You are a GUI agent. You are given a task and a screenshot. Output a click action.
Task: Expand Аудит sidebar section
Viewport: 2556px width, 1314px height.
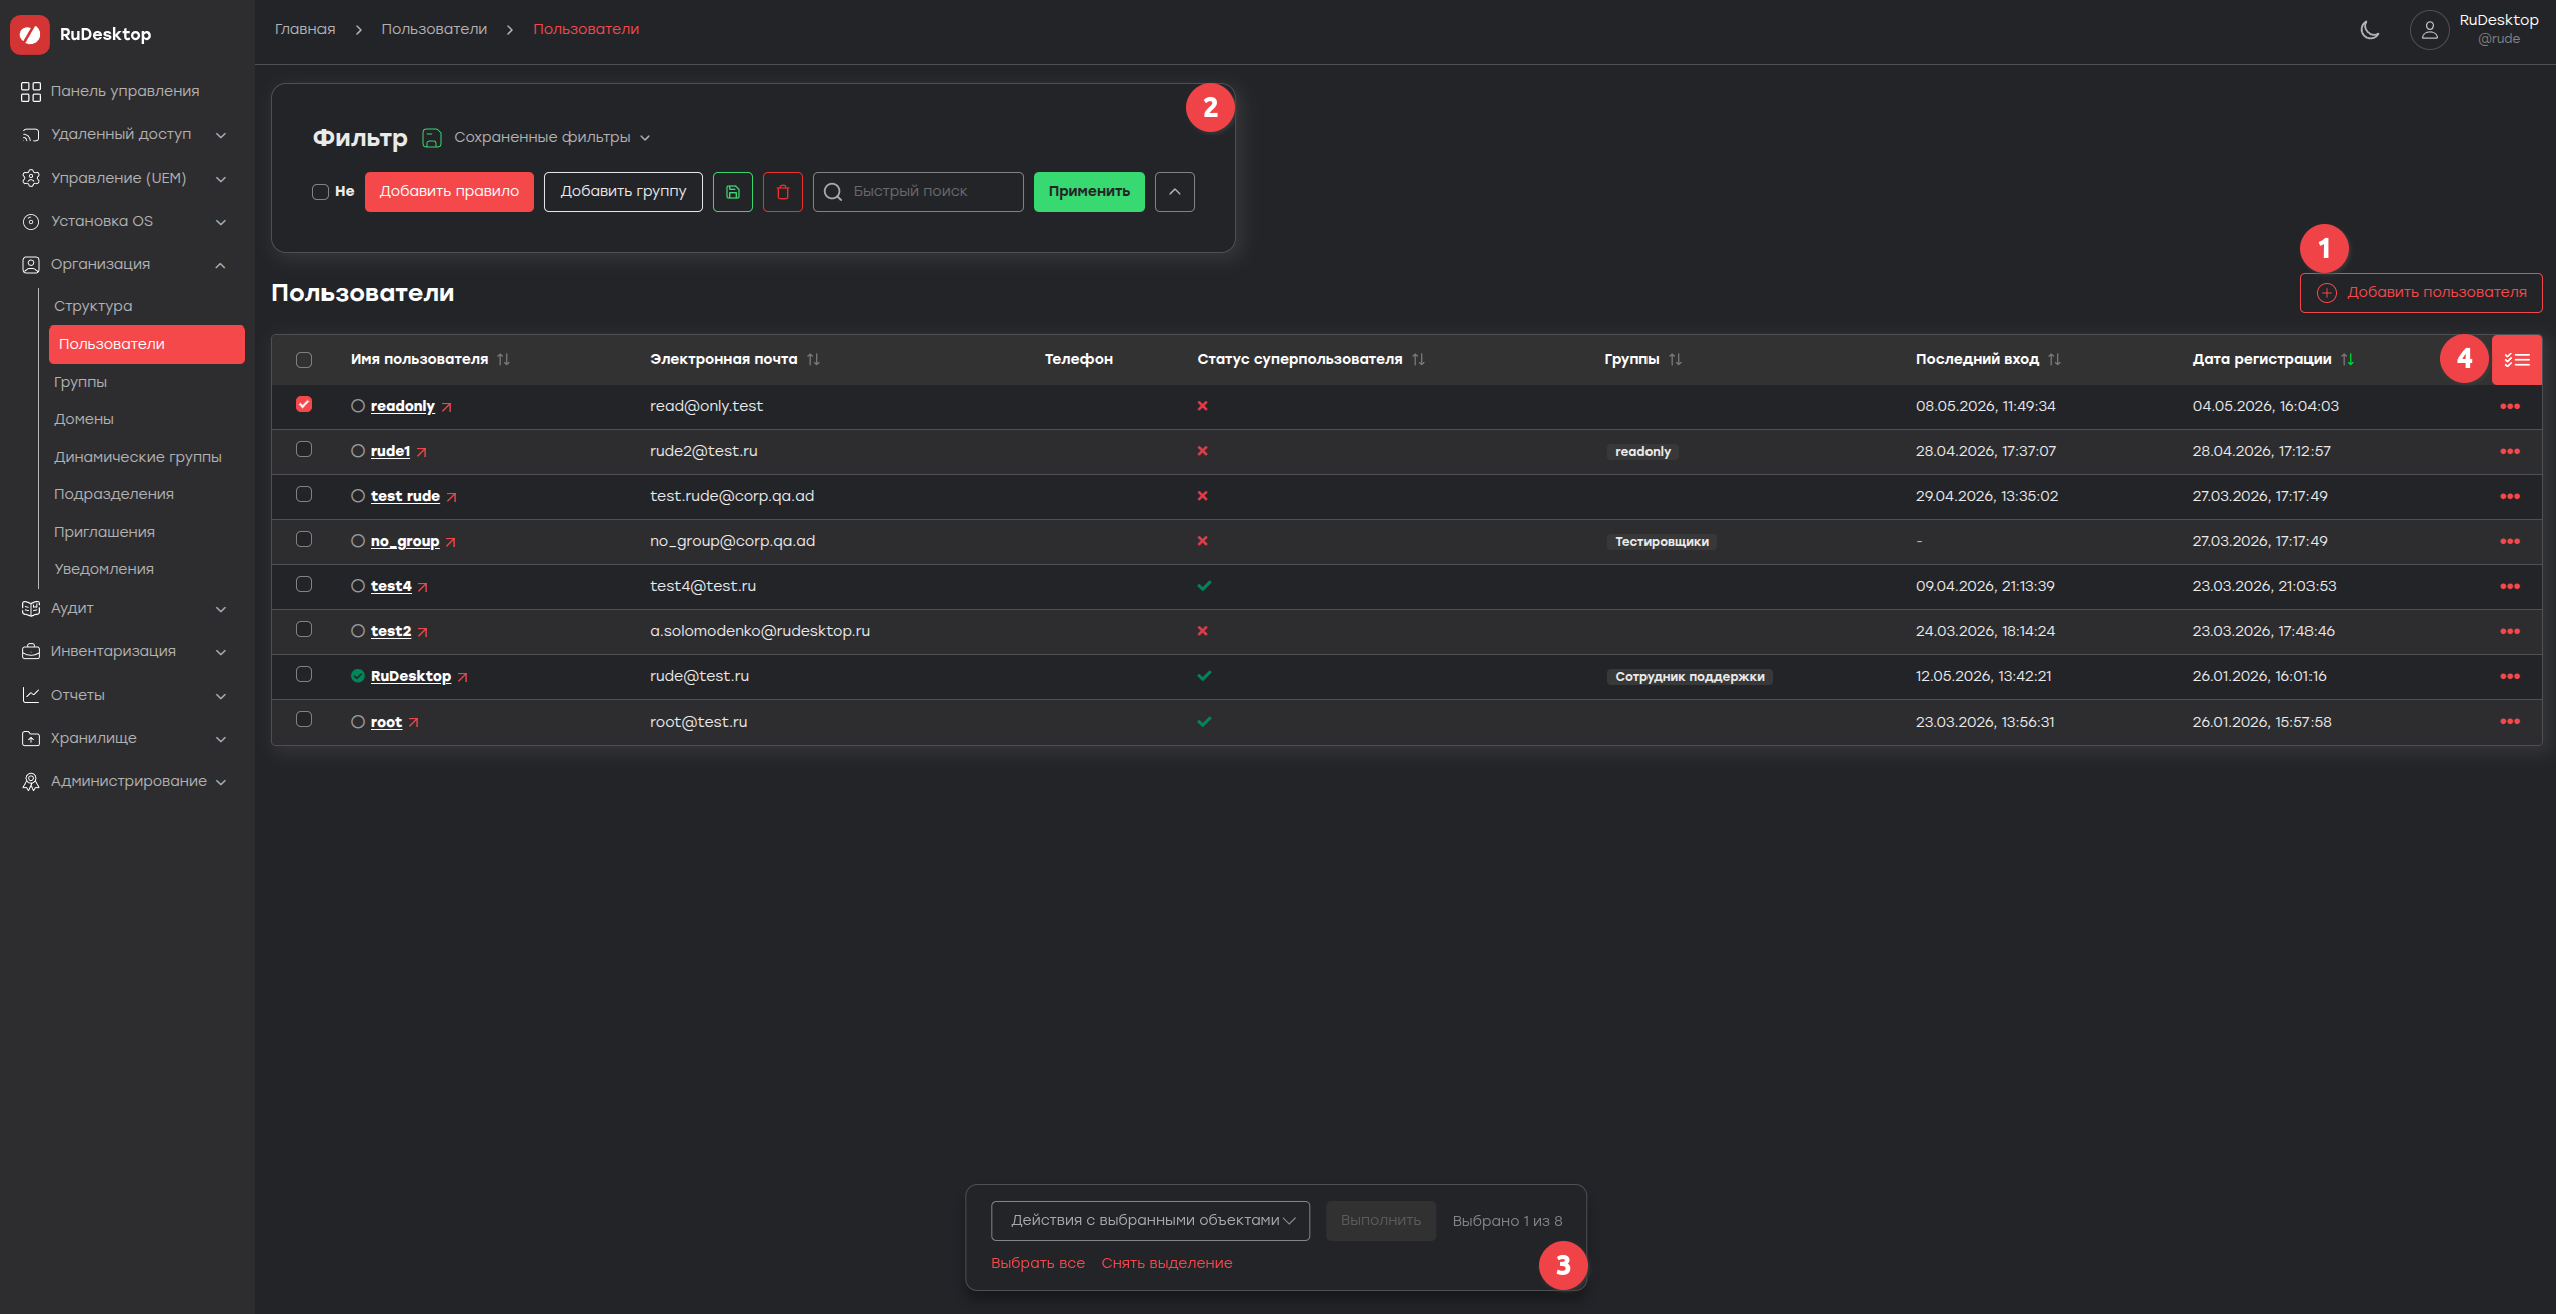(124, 609)
